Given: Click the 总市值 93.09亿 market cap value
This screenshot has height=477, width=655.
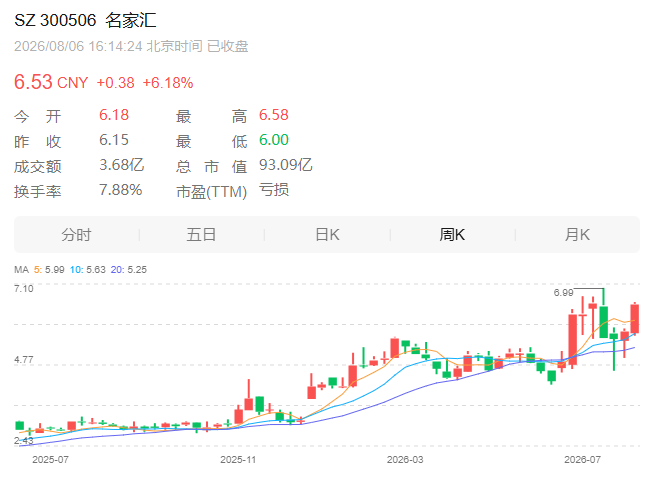Looking at the screenshot, I should coord(286,165).
